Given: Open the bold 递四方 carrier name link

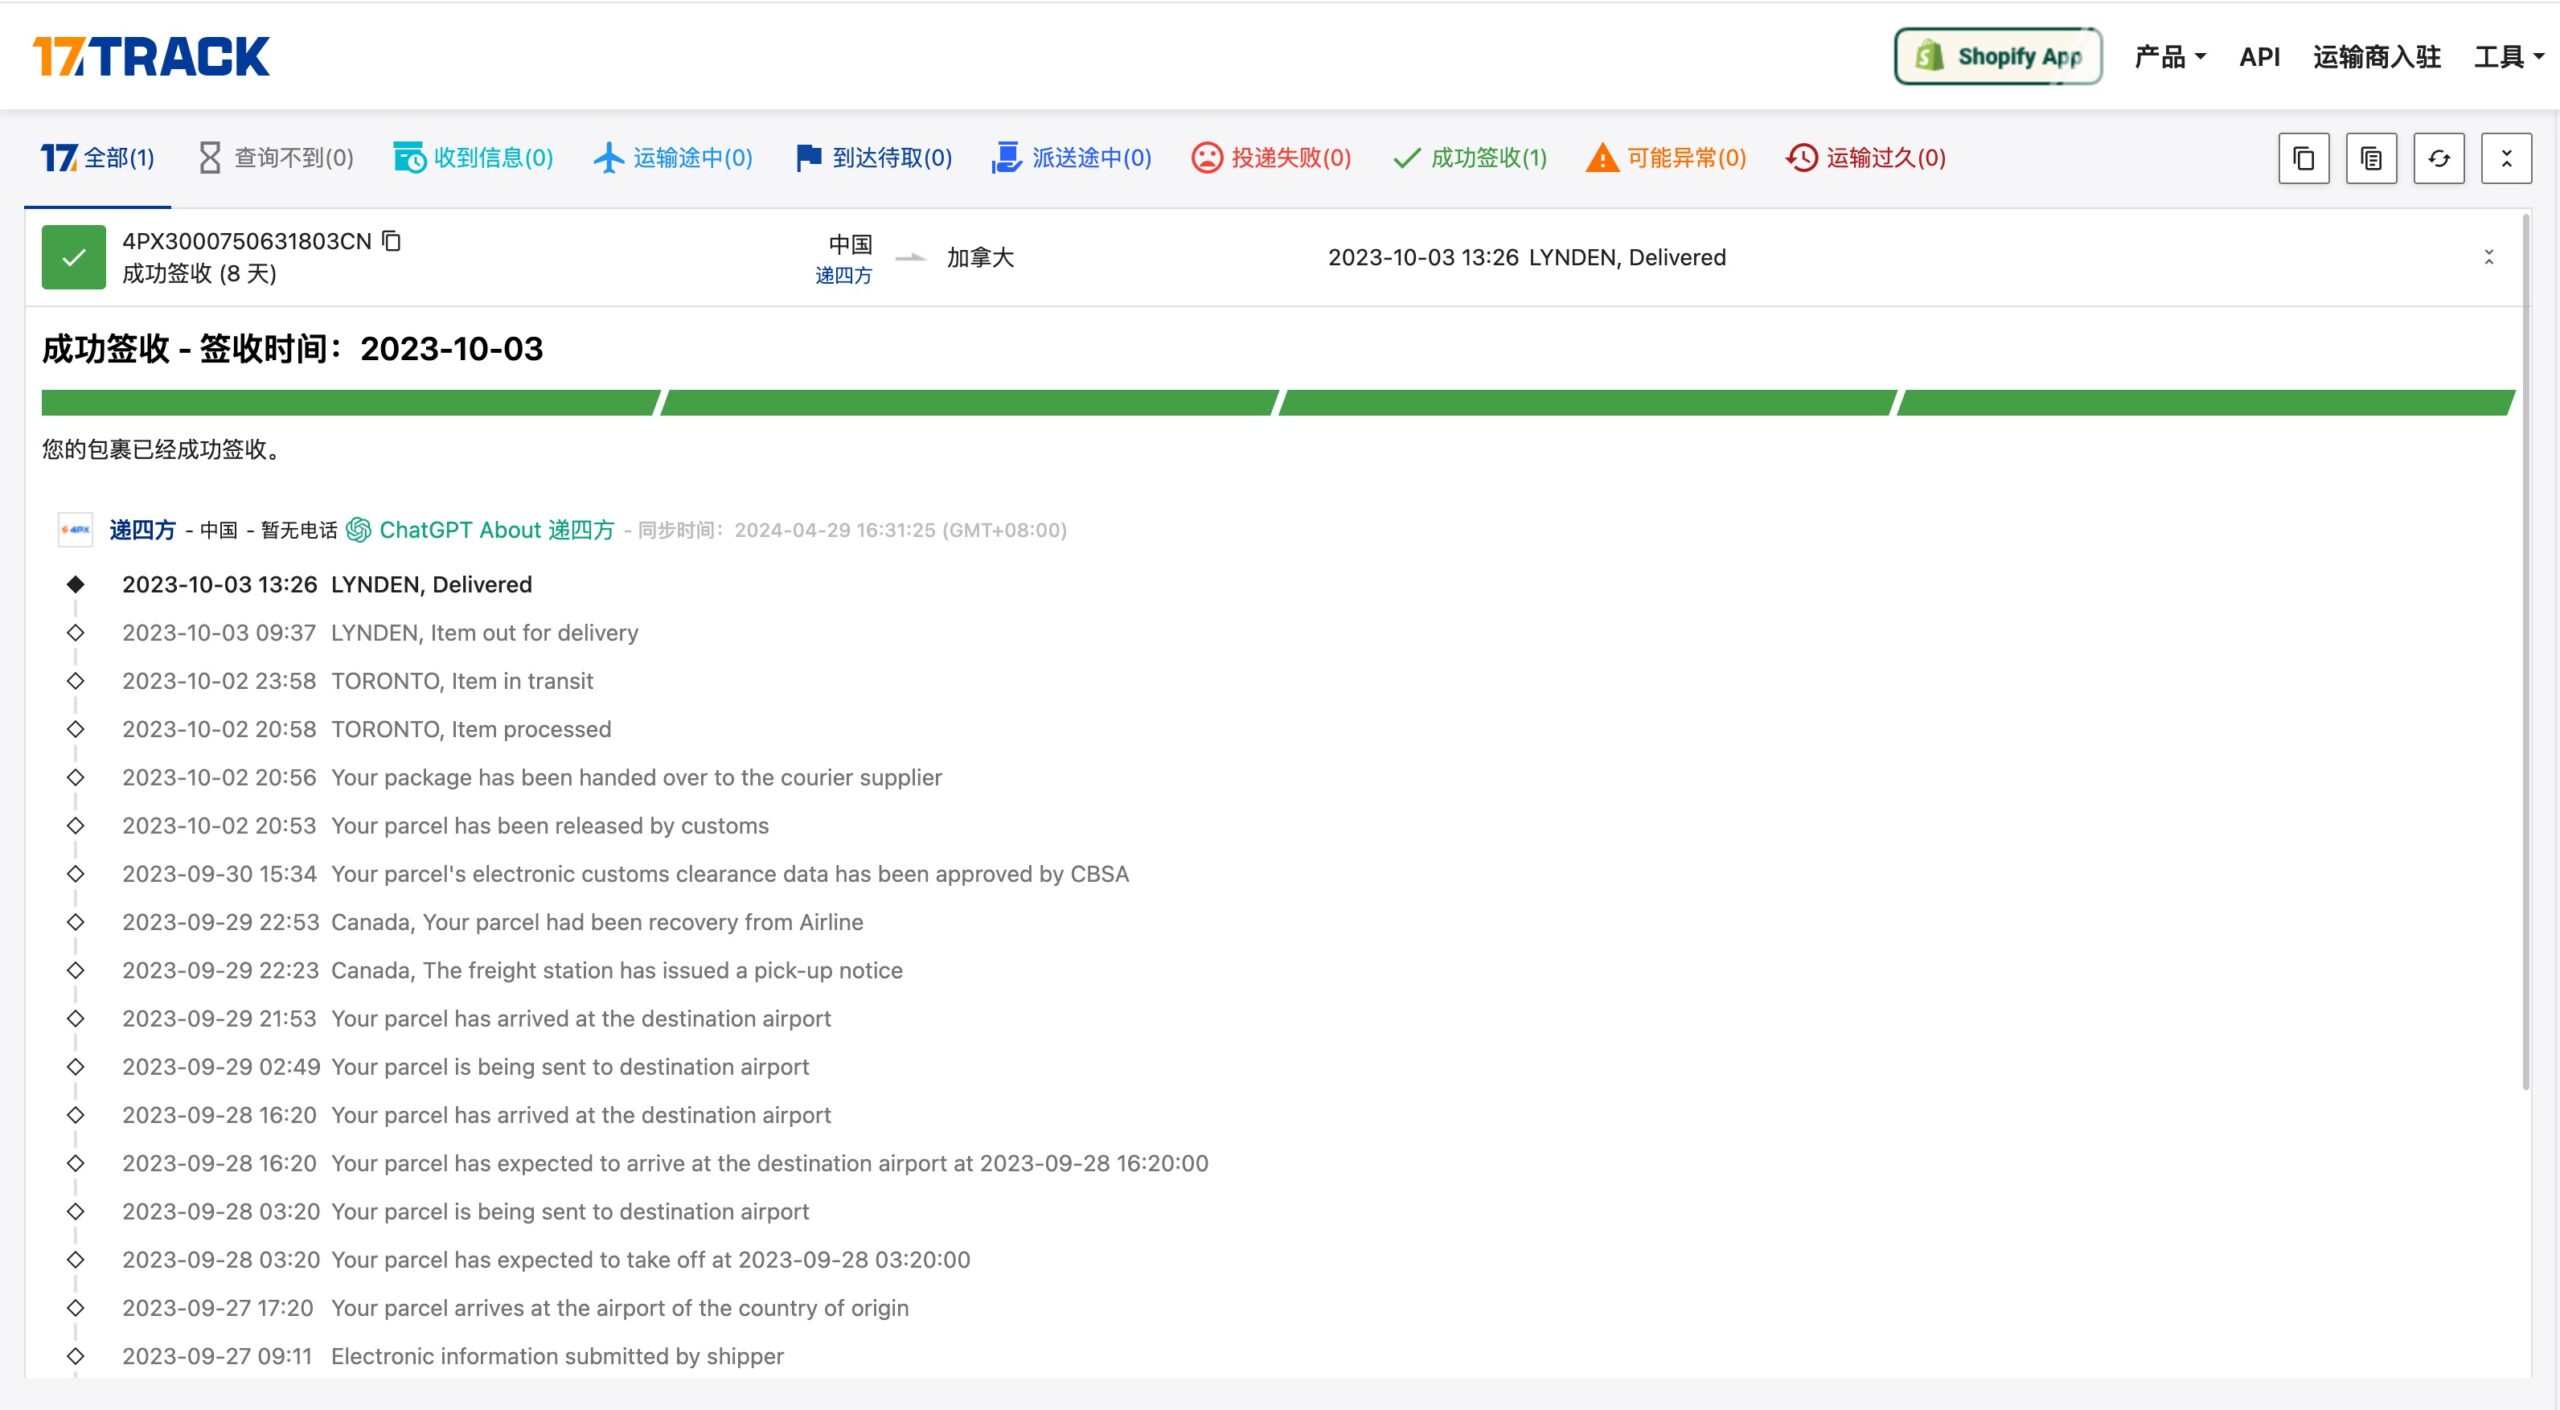Looking at the screenshot, I should click(142, 530).
